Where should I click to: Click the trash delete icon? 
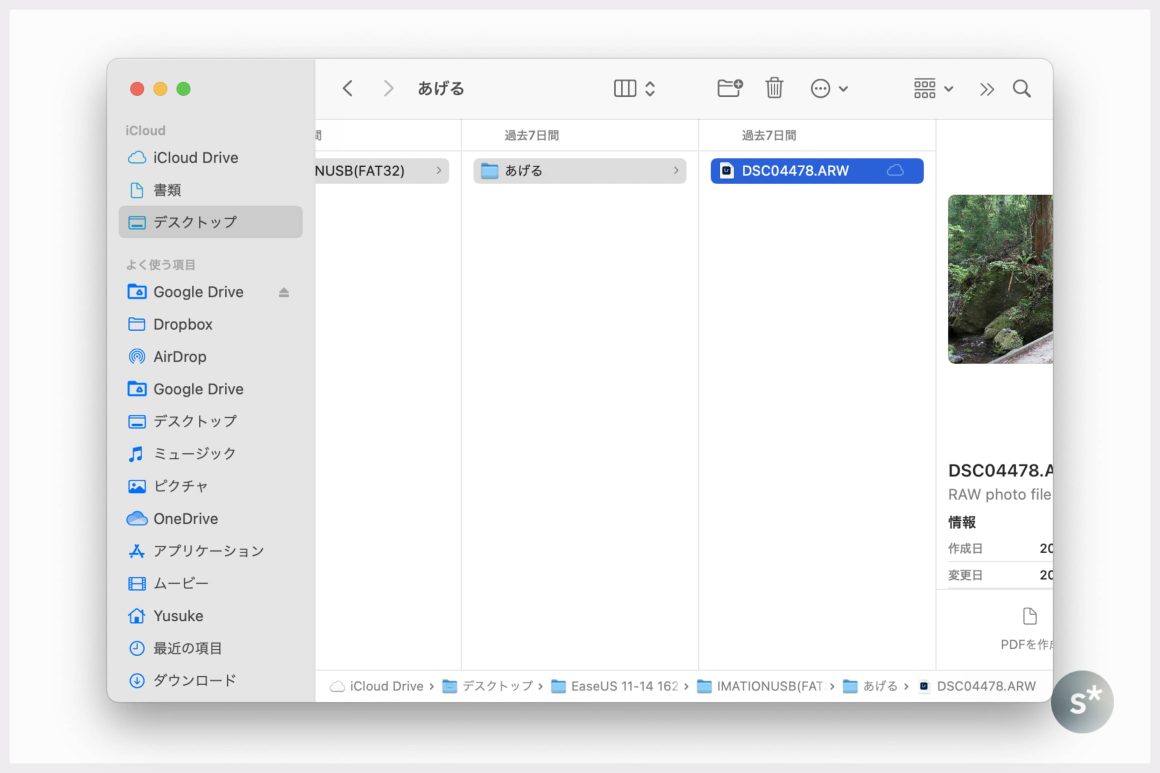(x=774, y=88)
